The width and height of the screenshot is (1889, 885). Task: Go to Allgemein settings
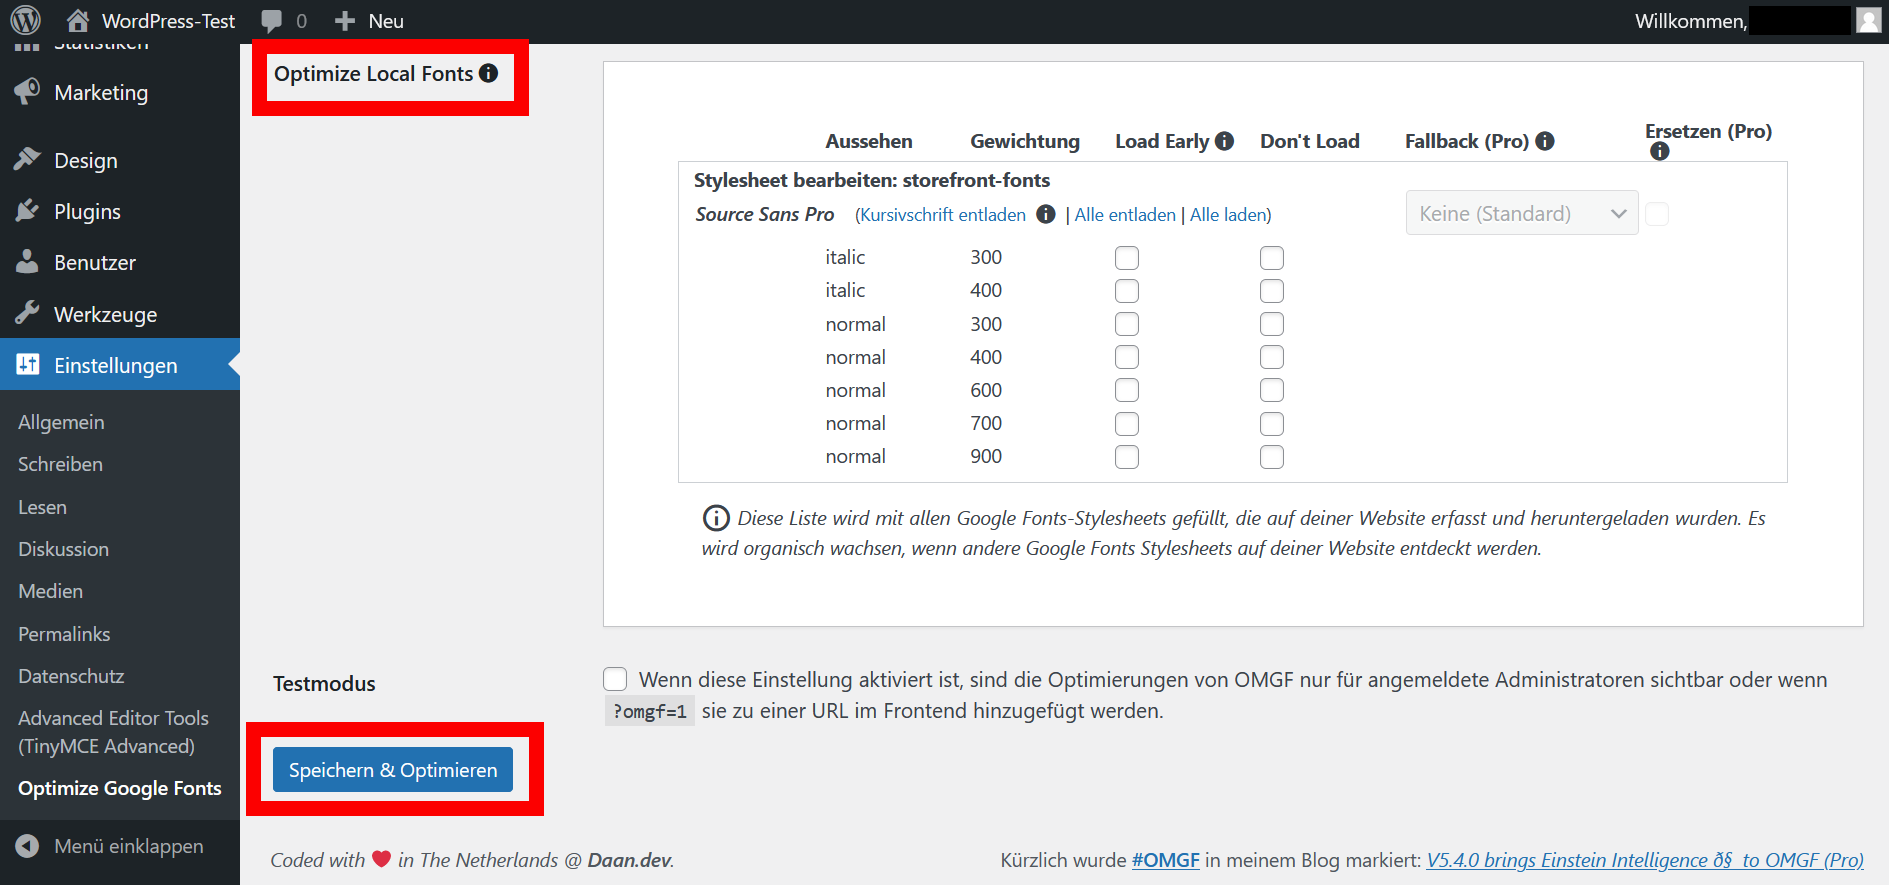(x=61, y=422)
